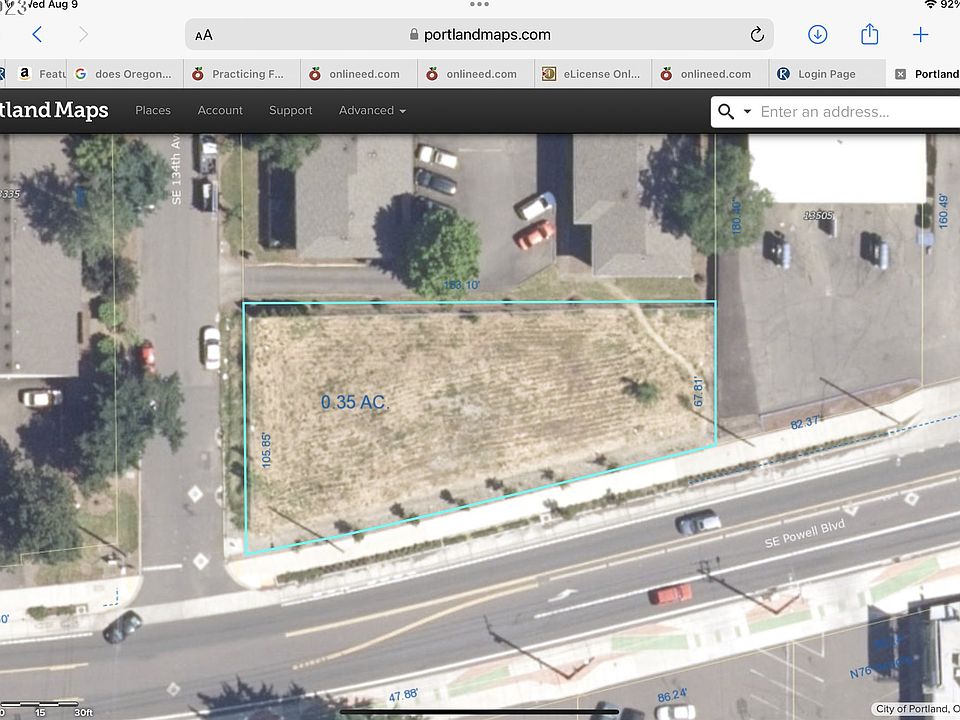Click the three-dot multitasking control at top
Image resolution: width=960 pixels, height=720 pixels.
pyautogui.click(x=479, y=4)
